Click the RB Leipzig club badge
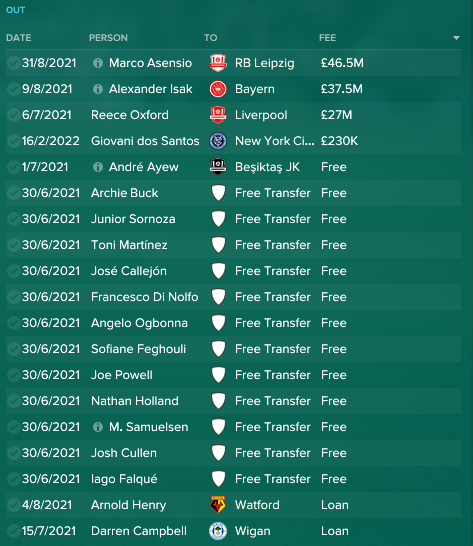The height and width of the screenshot is (546, 473). [218, 63]
